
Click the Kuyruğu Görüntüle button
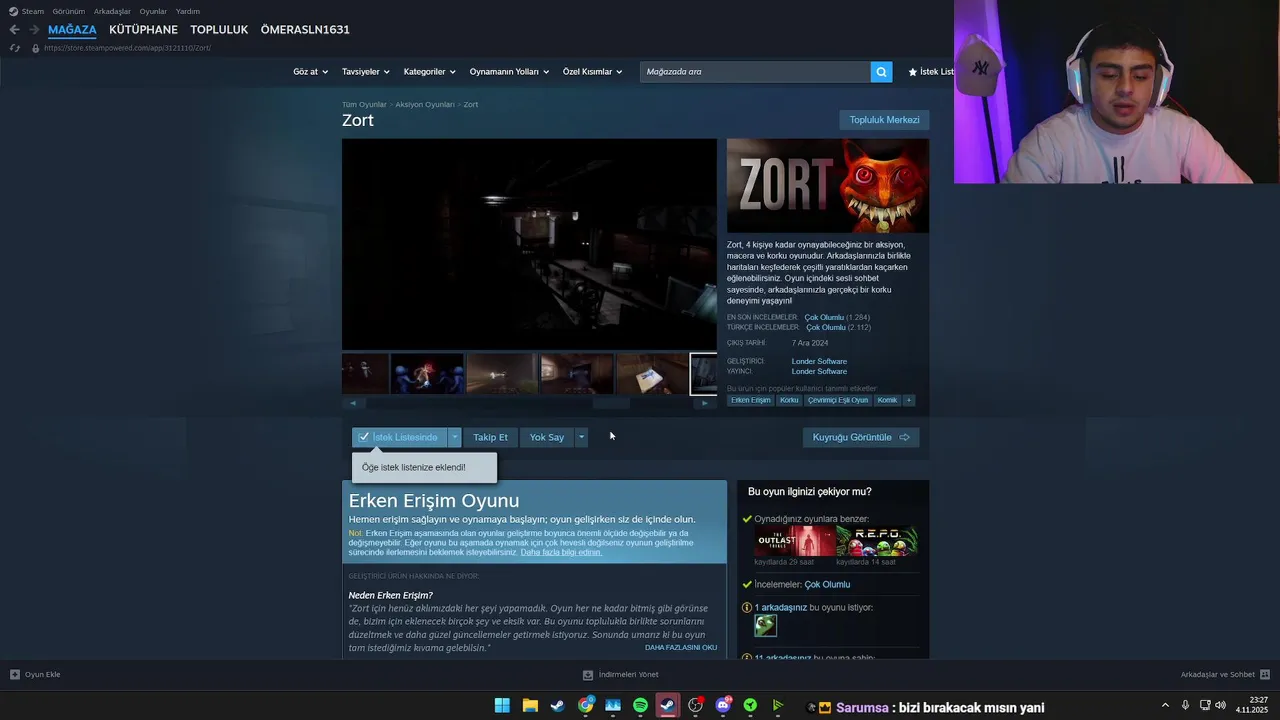[861, 437]
